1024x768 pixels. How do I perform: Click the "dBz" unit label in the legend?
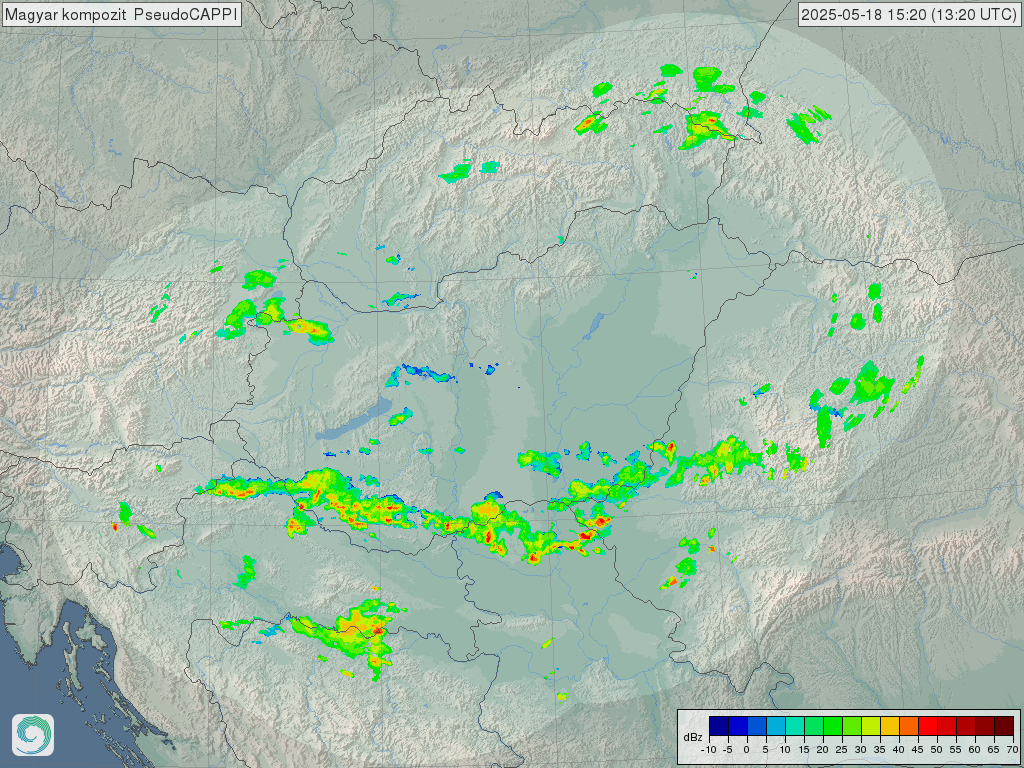click(x=693, y=737)
